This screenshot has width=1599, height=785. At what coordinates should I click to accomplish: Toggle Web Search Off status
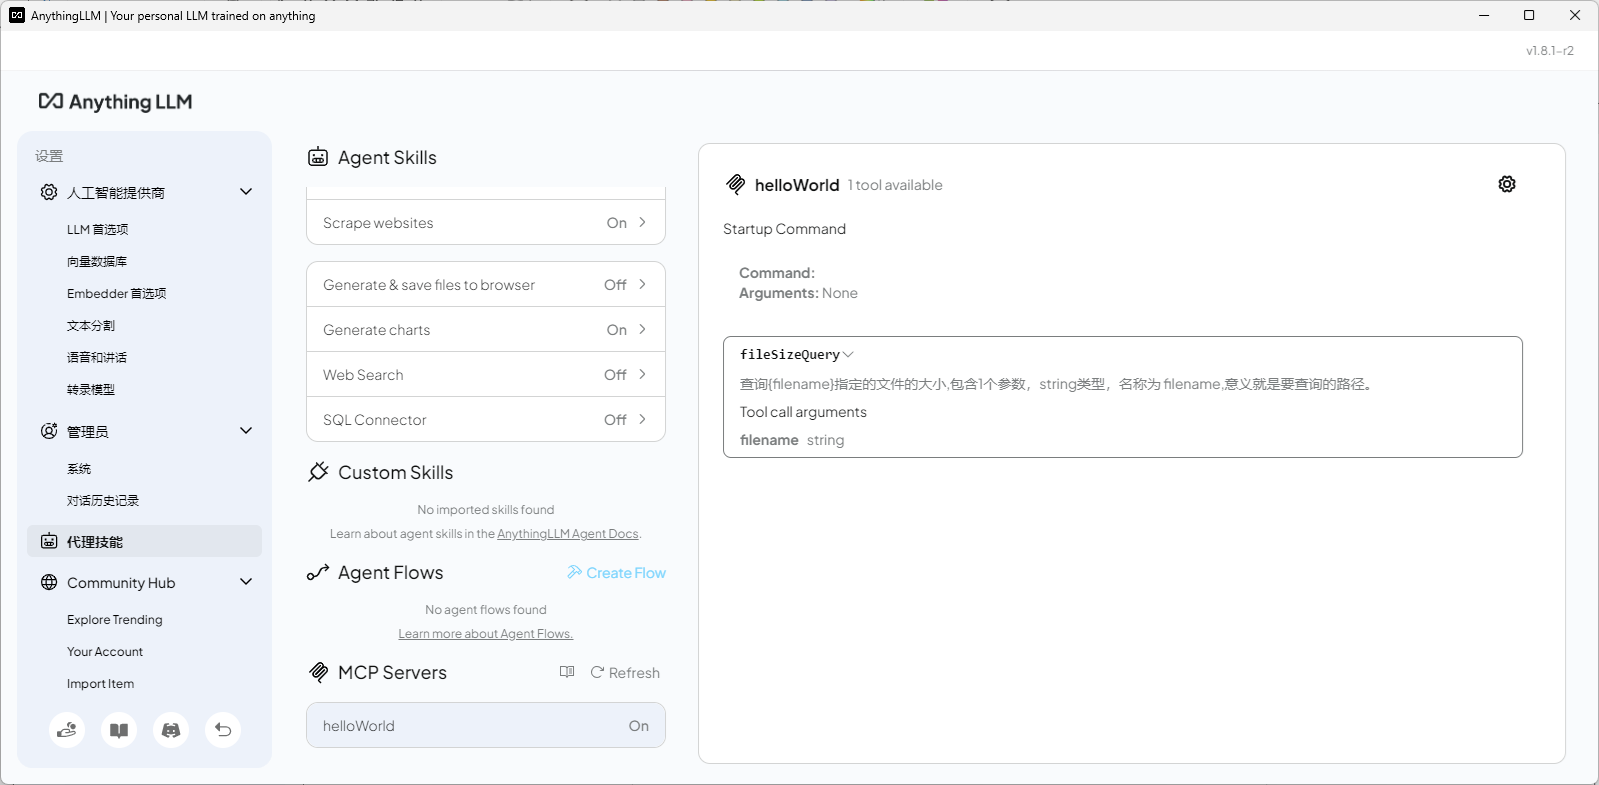pos(615,375)
